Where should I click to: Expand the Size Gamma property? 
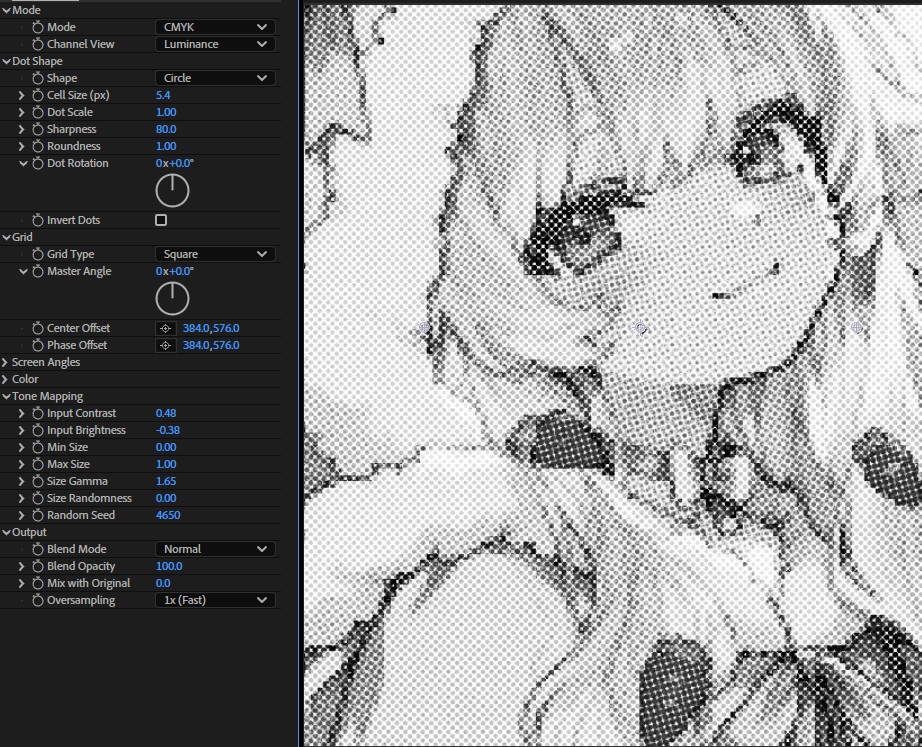coord(22,482)
